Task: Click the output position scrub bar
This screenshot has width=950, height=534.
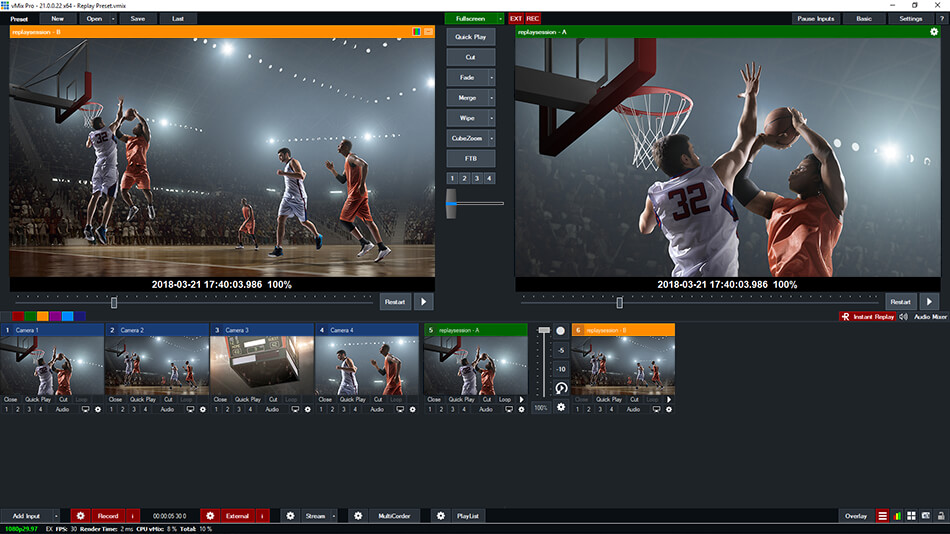Action: pyautogui.click(x=700, y=302)
